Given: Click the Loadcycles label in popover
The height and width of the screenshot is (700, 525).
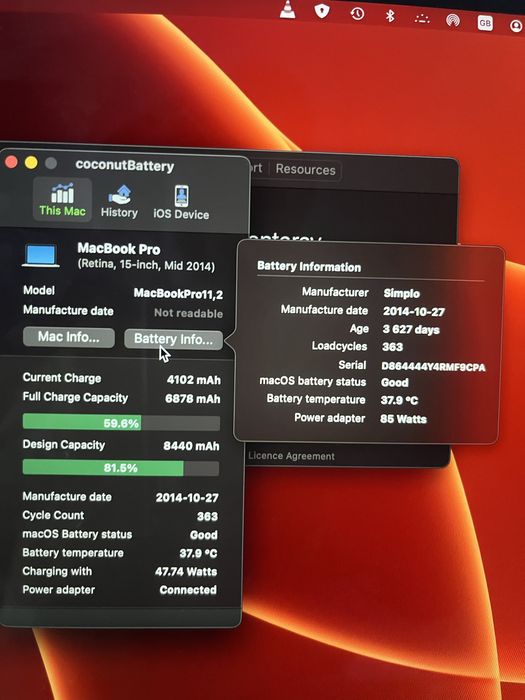Looking at the screenshot, I should [x=339, y=346].
